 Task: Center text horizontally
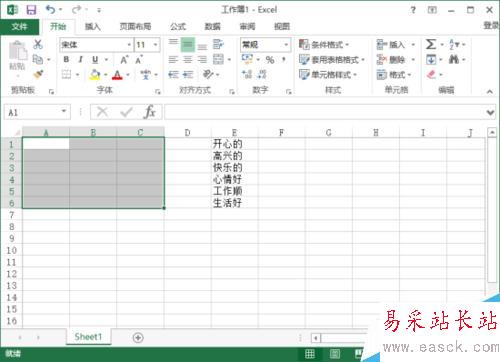188,60
